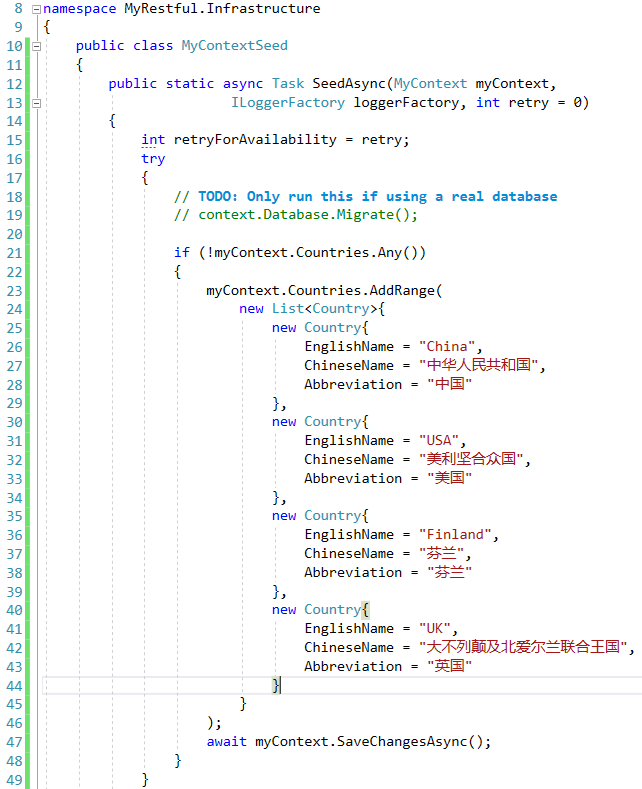Select the ILoggerFactory type on line 13
642x789 pixels.
(288, 103)
